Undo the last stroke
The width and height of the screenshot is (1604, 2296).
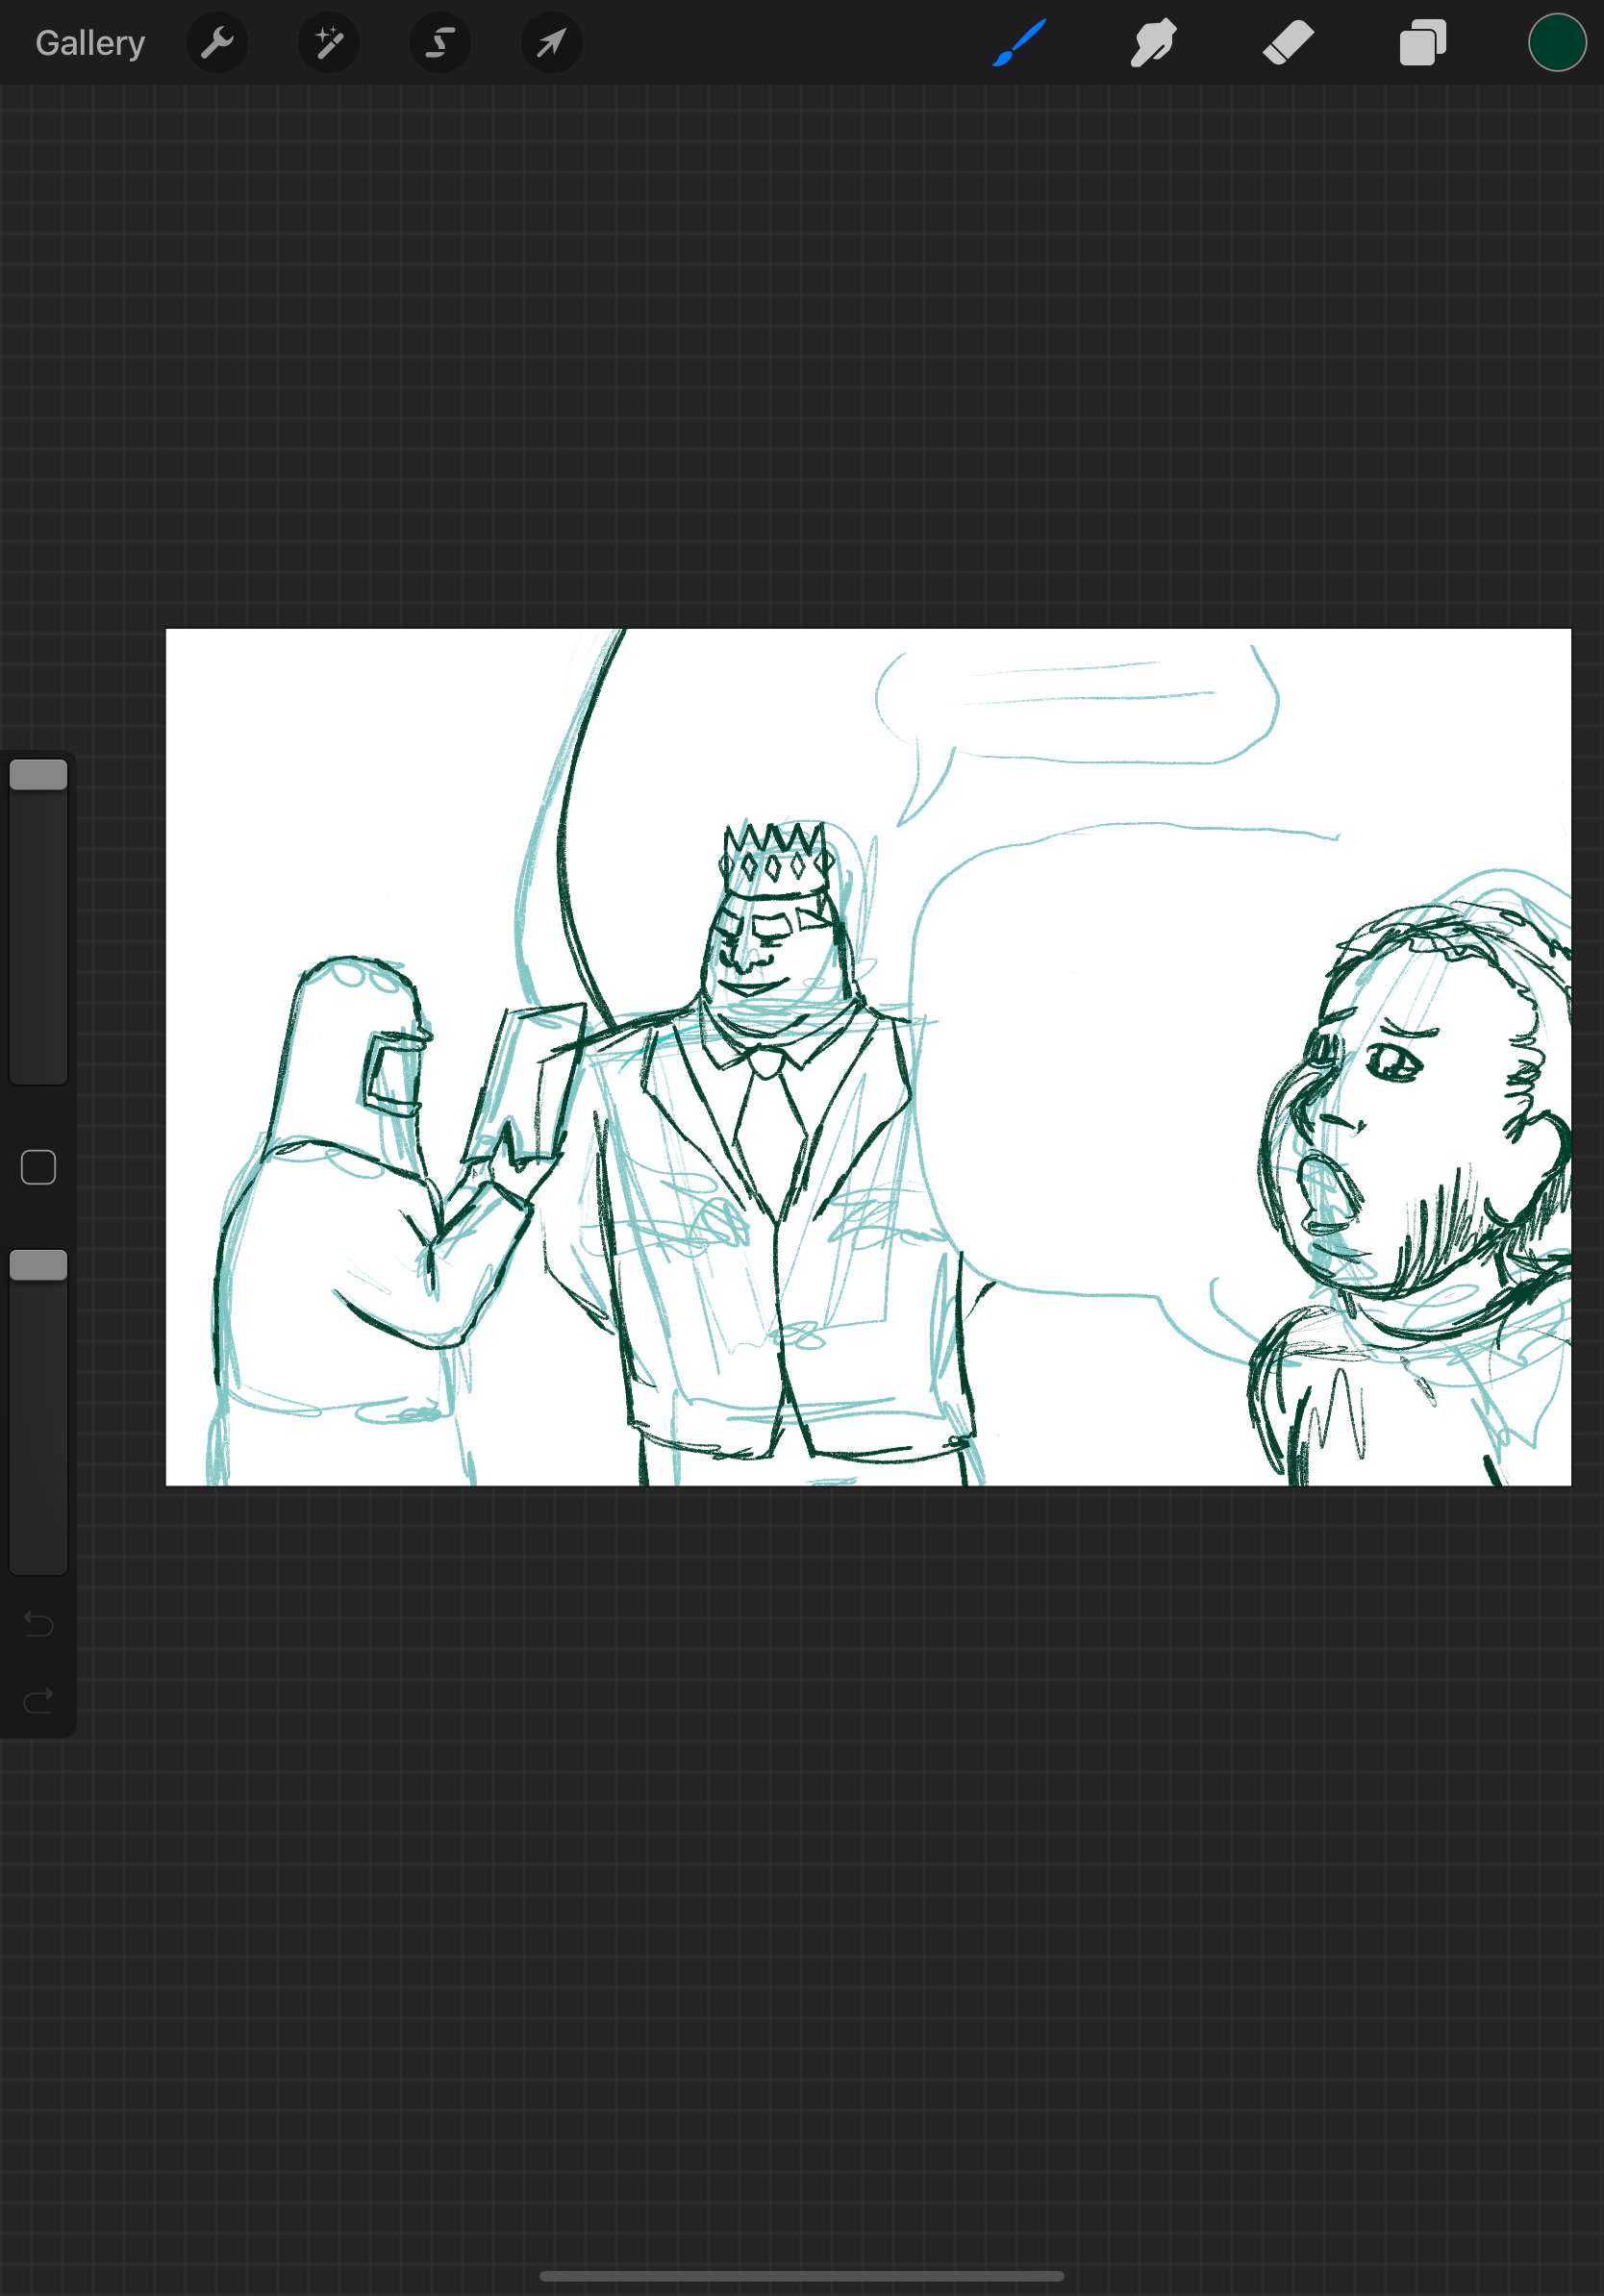click(x=38, y=1623)
